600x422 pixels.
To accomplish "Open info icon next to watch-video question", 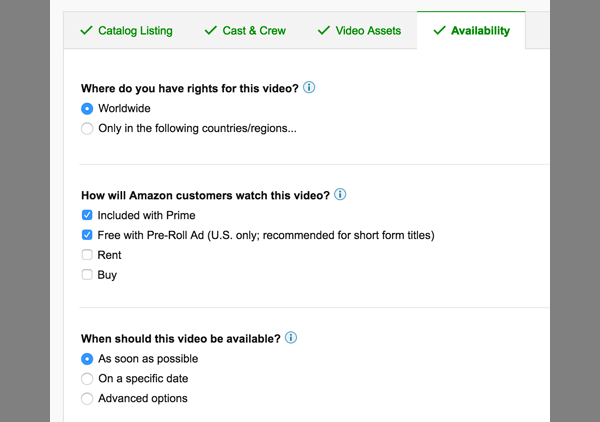I will [340, 194].
